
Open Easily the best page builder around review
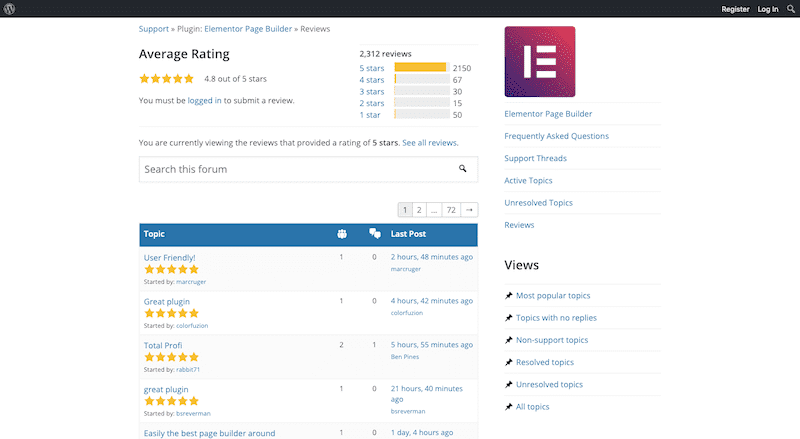209,433
